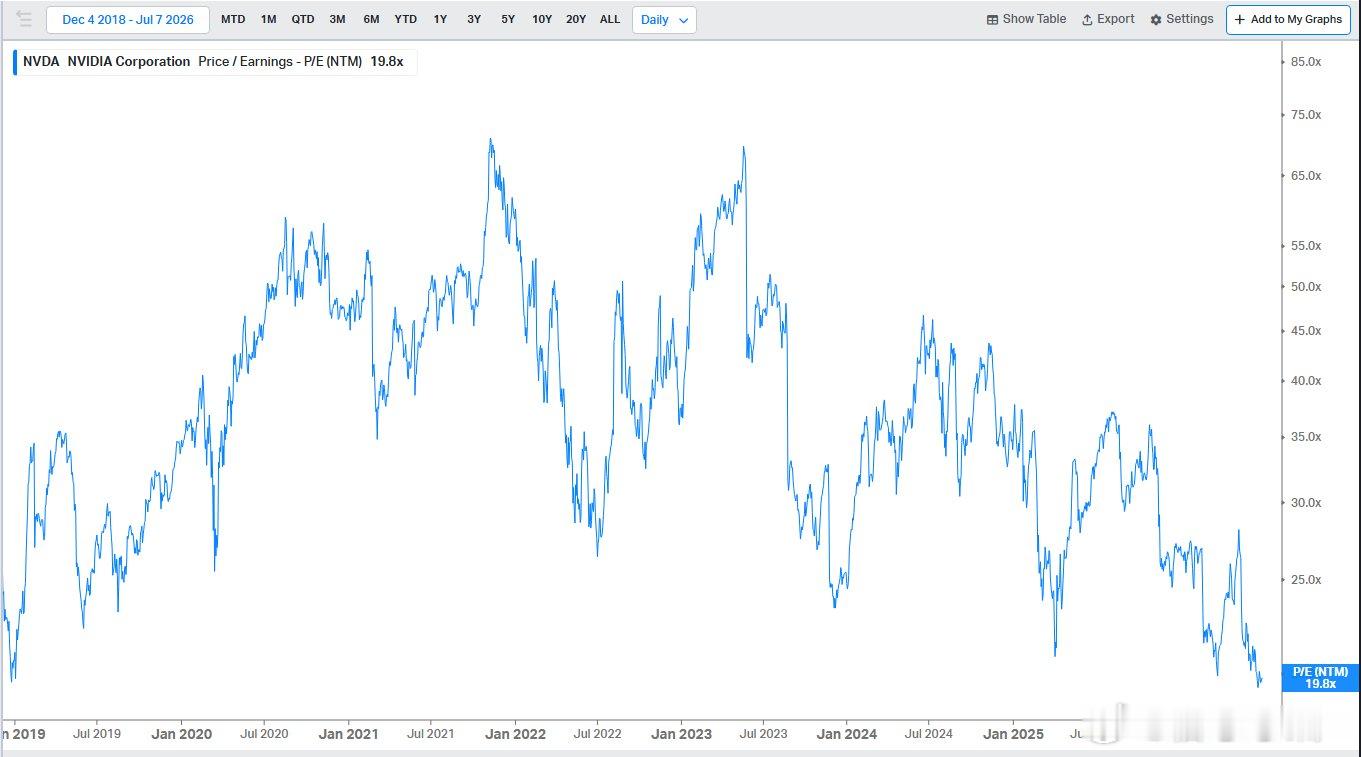
Task: Select the 1Y time range
Action: [440, 20]
